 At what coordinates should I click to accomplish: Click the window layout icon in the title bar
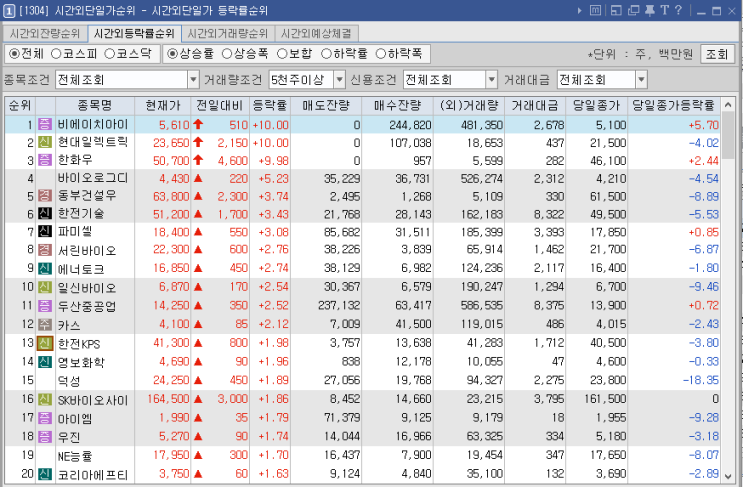pos(616,10)
